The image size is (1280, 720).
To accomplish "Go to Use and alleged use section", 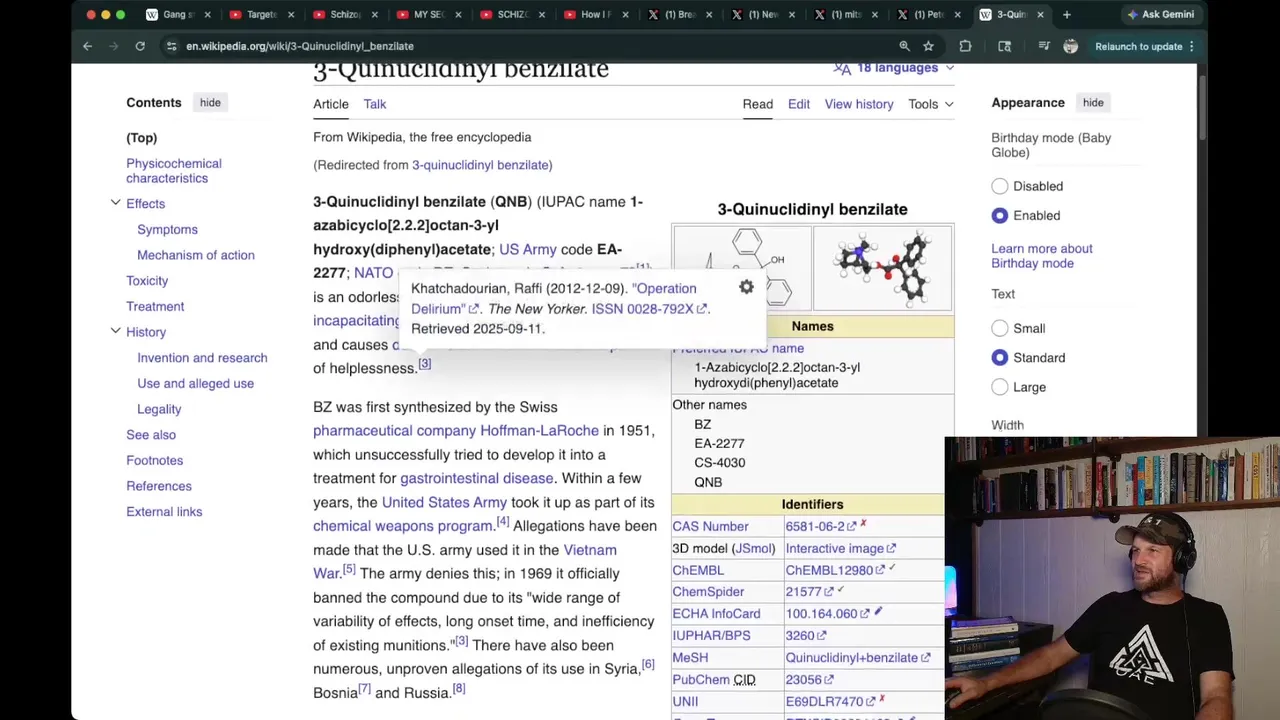I will click(x=195, y=383).
